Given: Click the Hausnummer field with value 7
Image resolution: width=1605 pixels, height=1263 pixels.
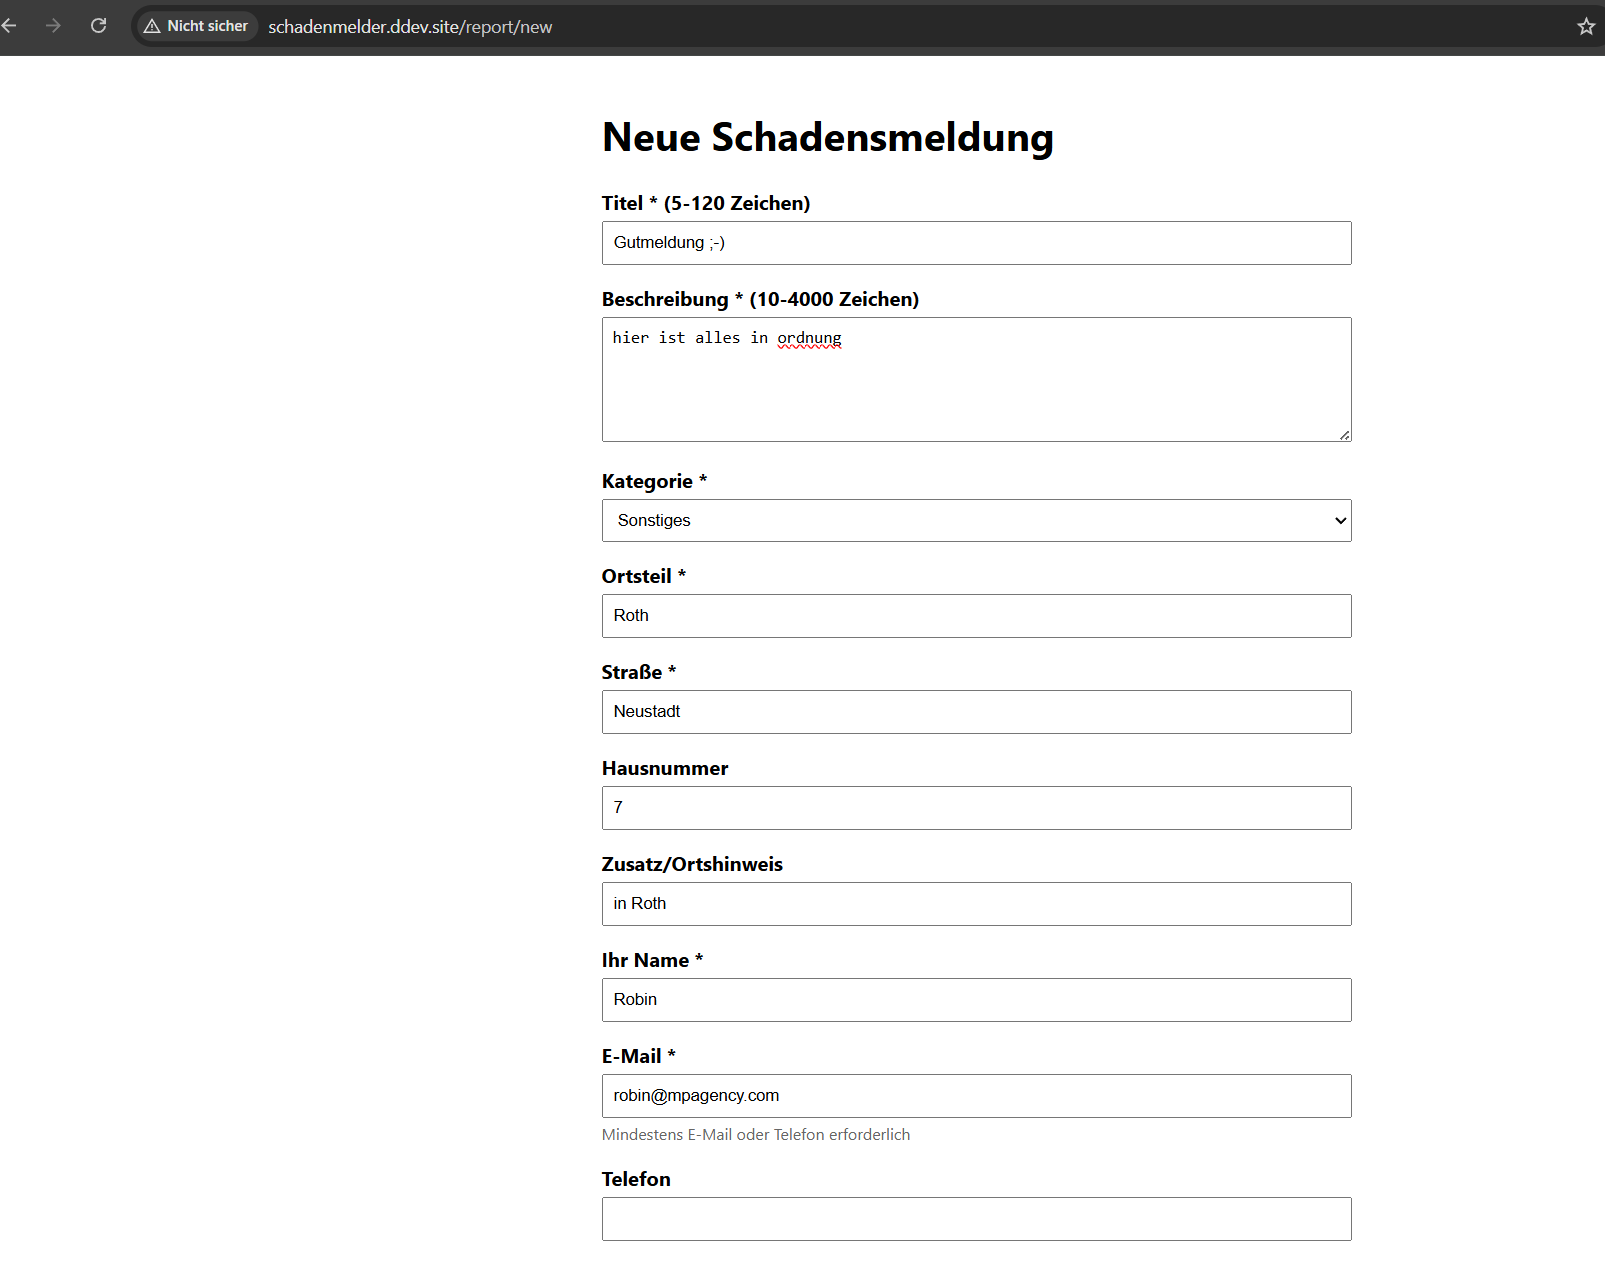Looking at the screenshot, I should point(976,807).
